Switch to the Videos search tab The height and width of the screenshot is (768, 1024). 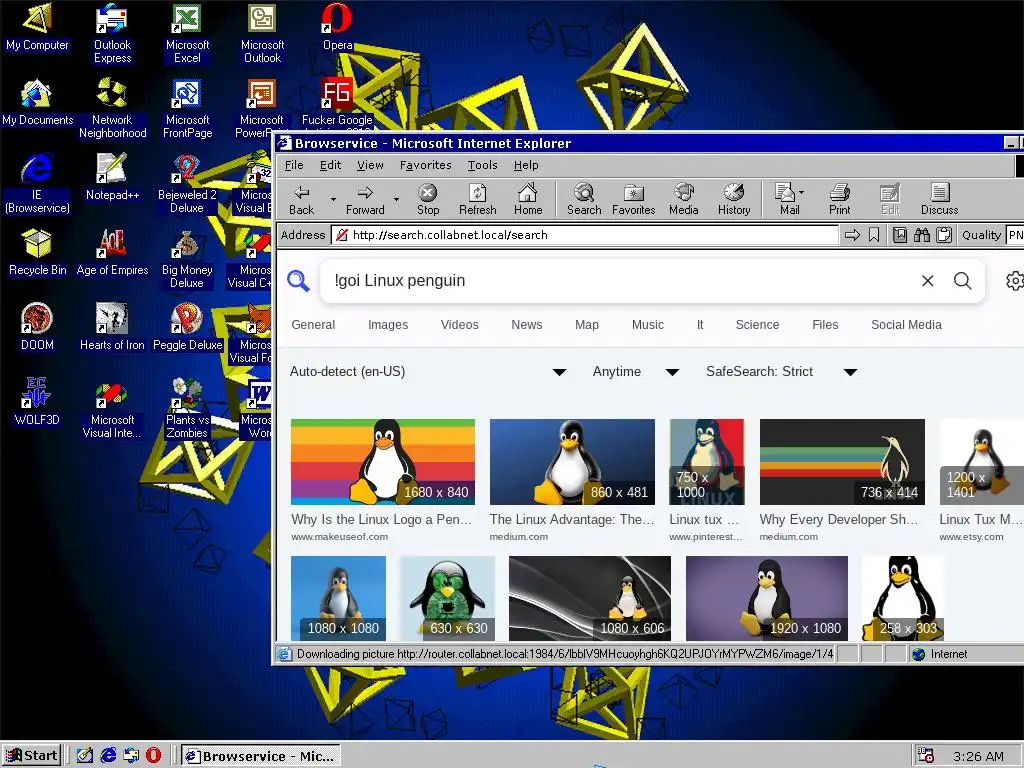[460, 325]
